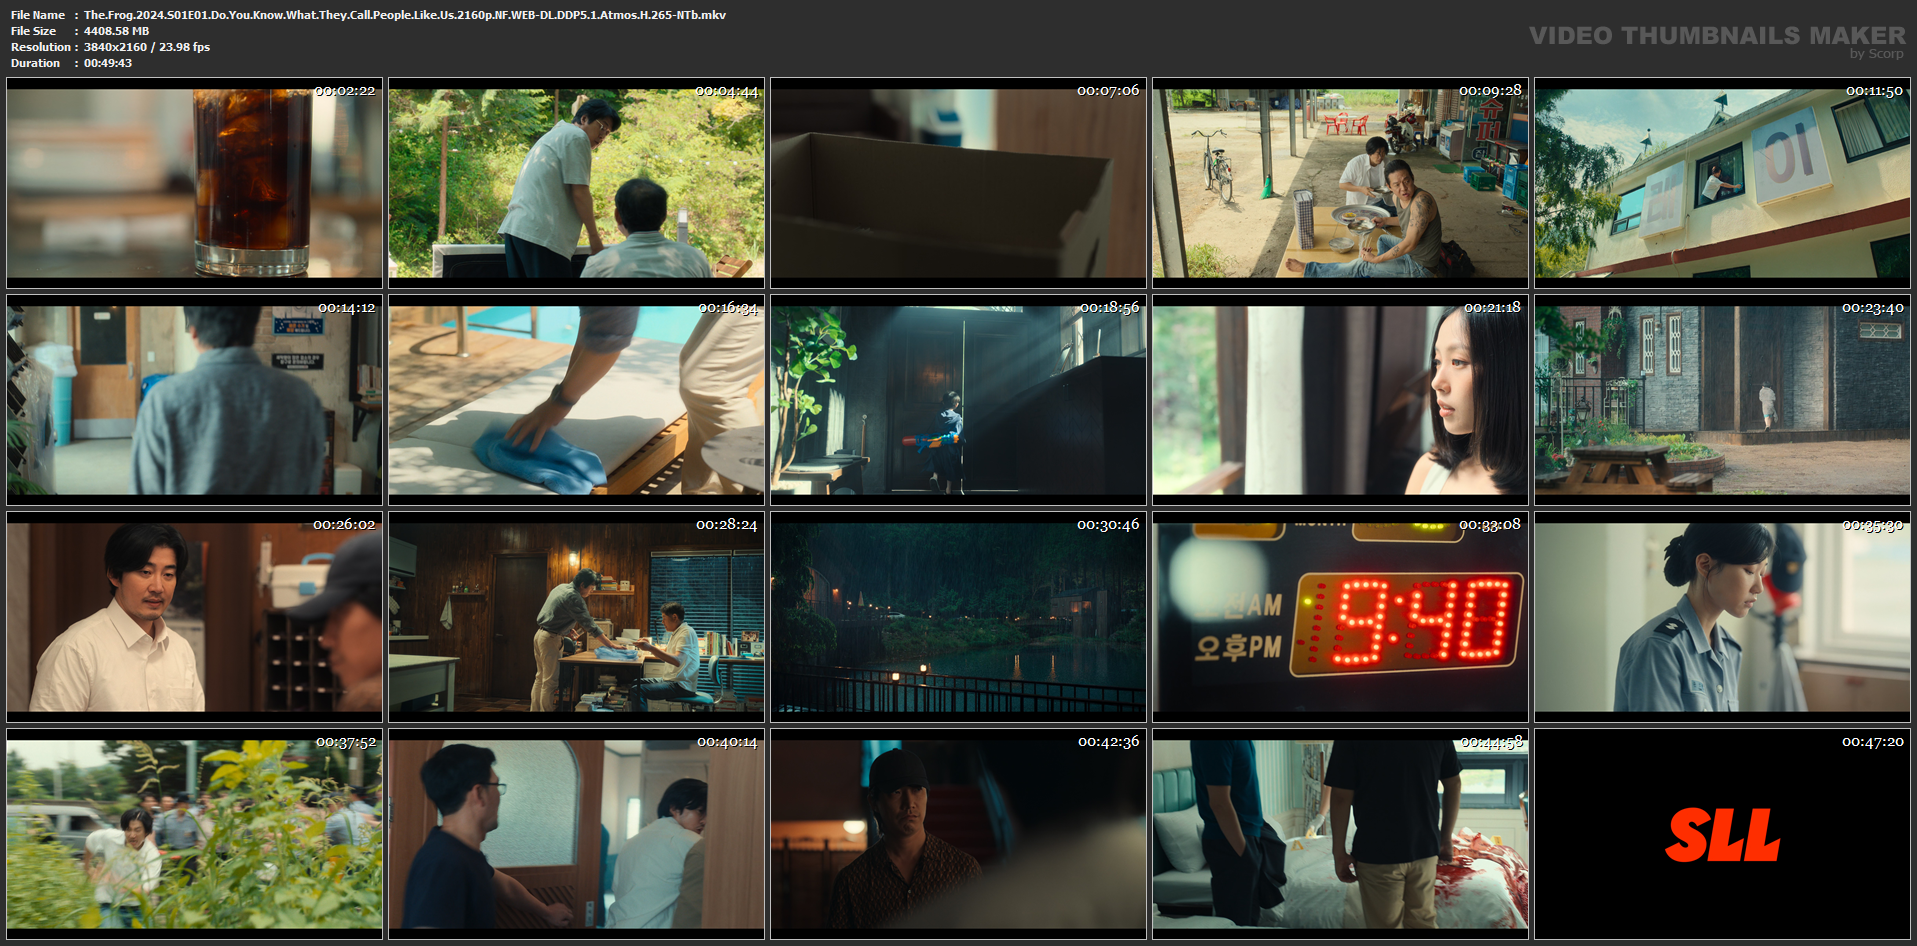Click the 00:09:28 thumbnail of men eating outside
This screenshot has width=1917, height=946.
[x=1340, y=183]
